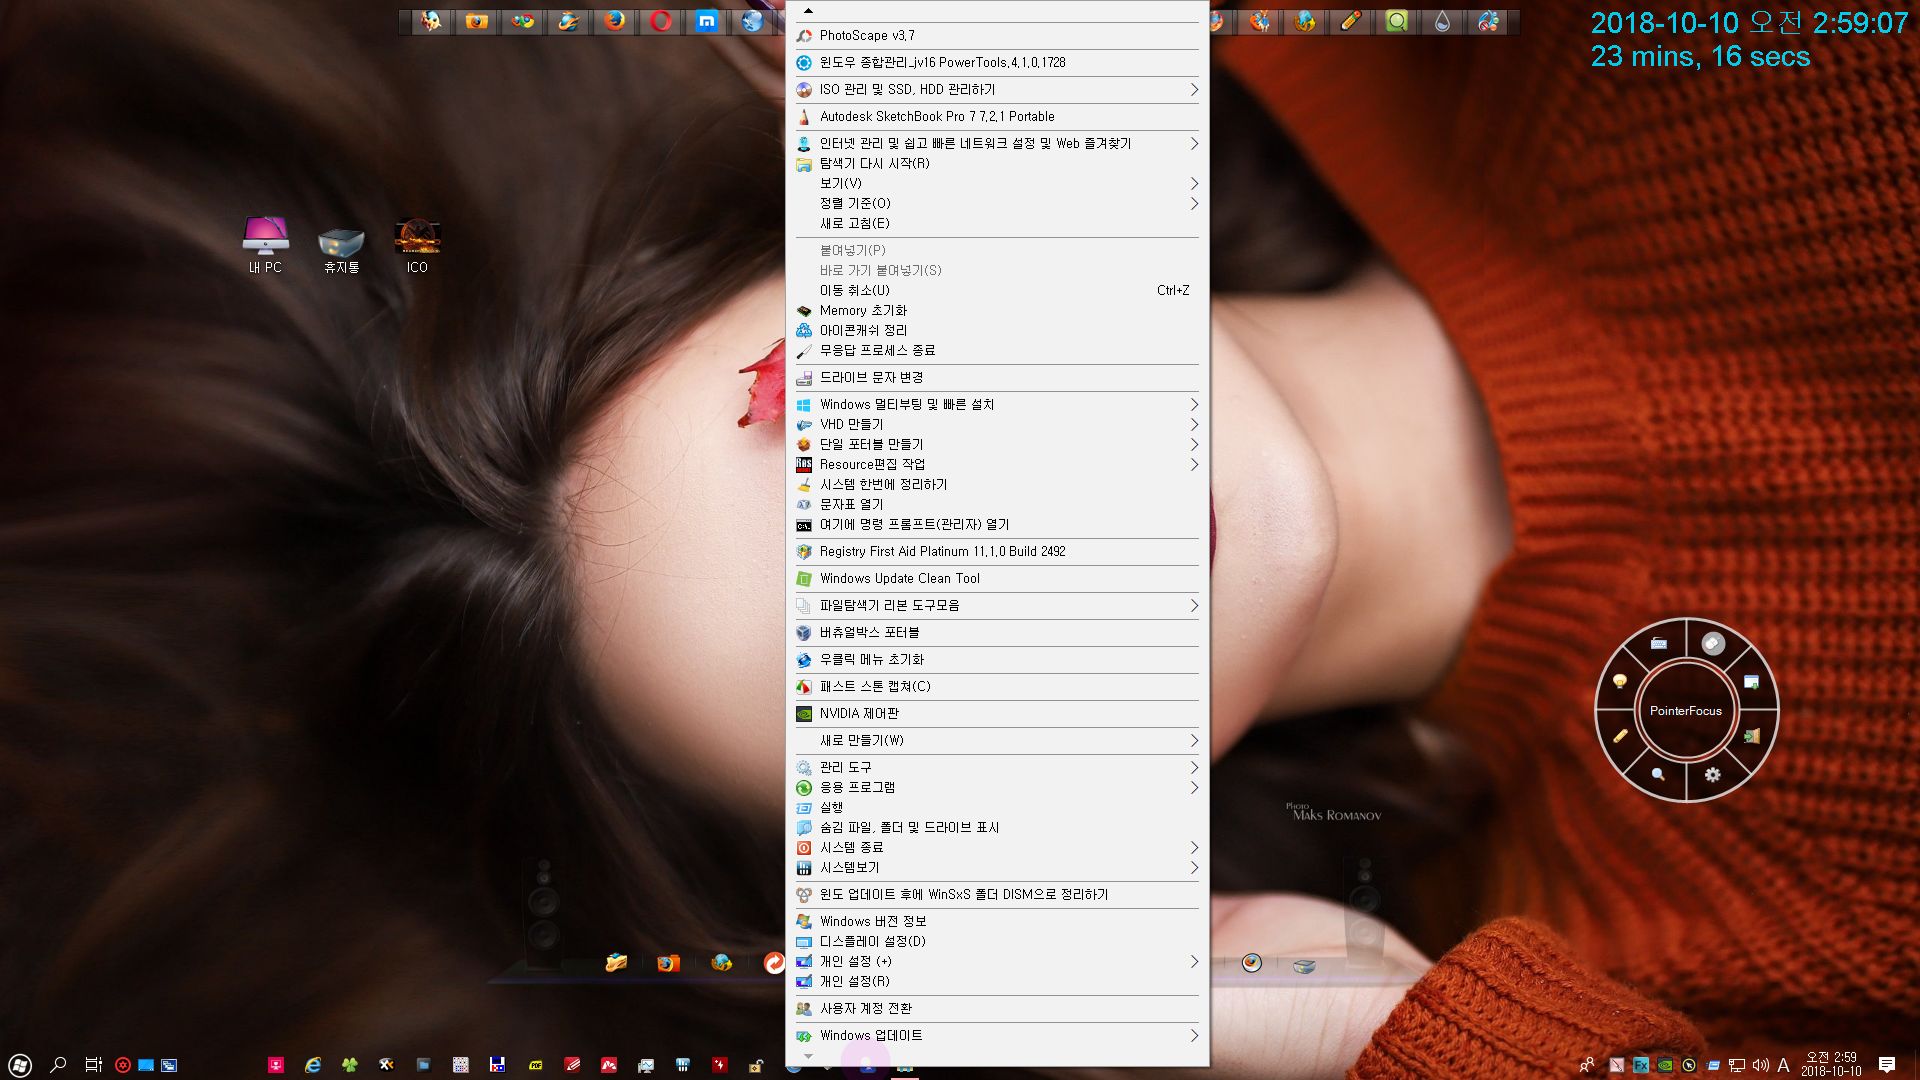Expand Windows 멀티부팅 및 빠른 설치 submenu arrow

[1194, 404]
